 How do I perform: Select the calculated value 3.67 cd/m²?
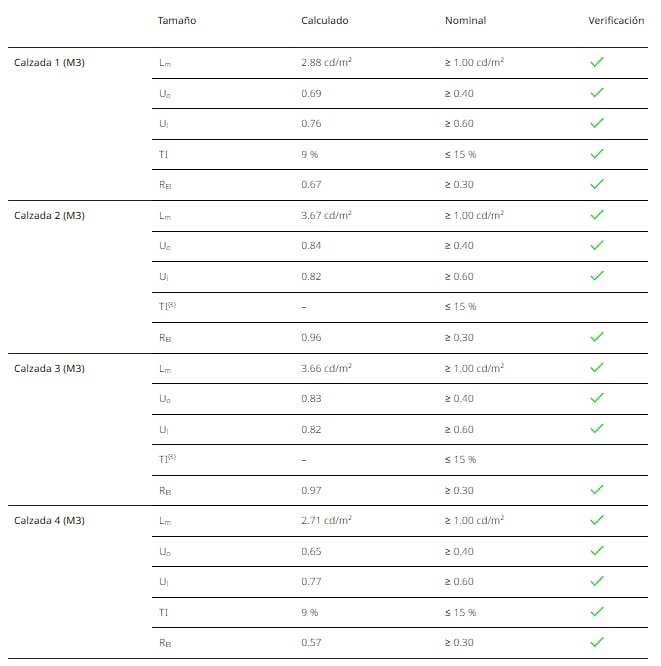pos(326,215)
